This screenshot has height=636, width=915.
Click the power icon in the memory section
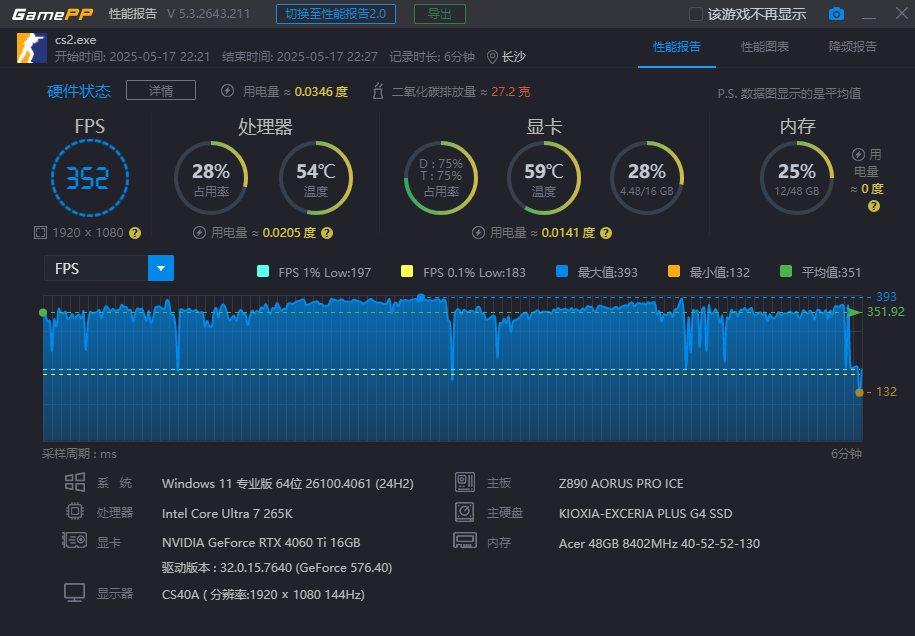858,155
